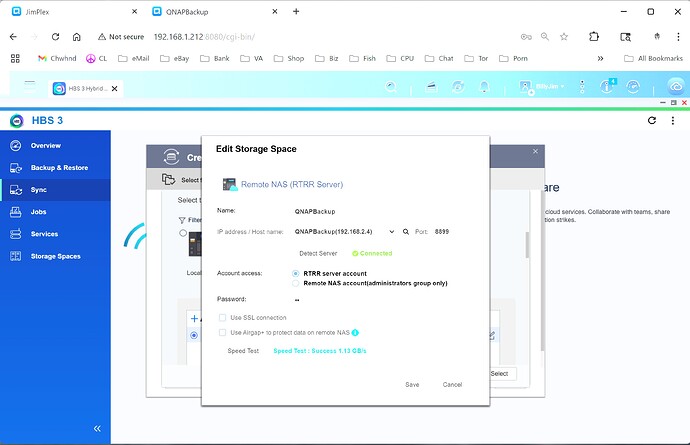Image resolution: width=690 pixels, height=445 pixels.
Task: Click the Password field
Action: pyautogui.click(x=297, y=300)
